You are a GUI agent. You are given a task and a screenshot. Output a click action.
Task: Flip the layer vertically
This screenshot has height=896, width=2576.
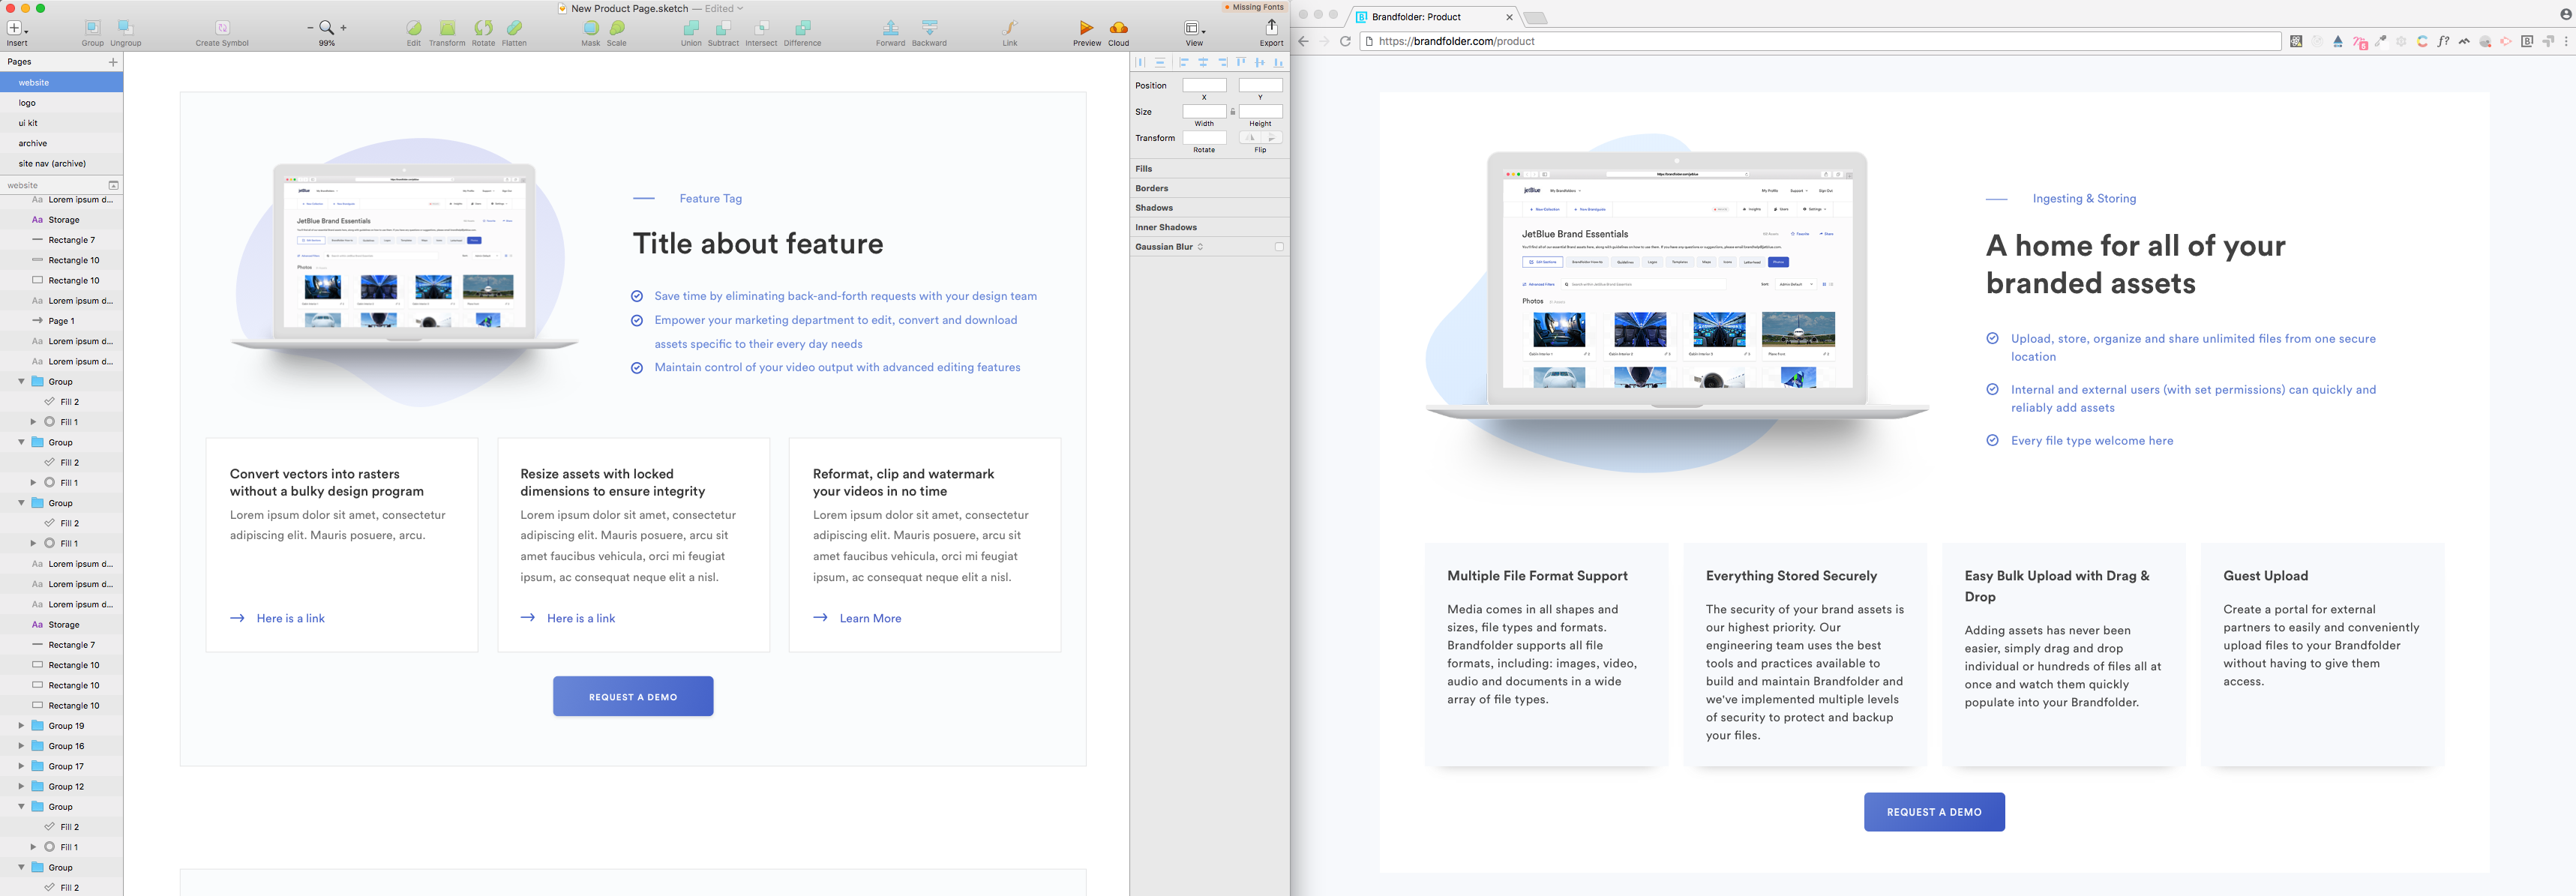tap(1271, 138)
